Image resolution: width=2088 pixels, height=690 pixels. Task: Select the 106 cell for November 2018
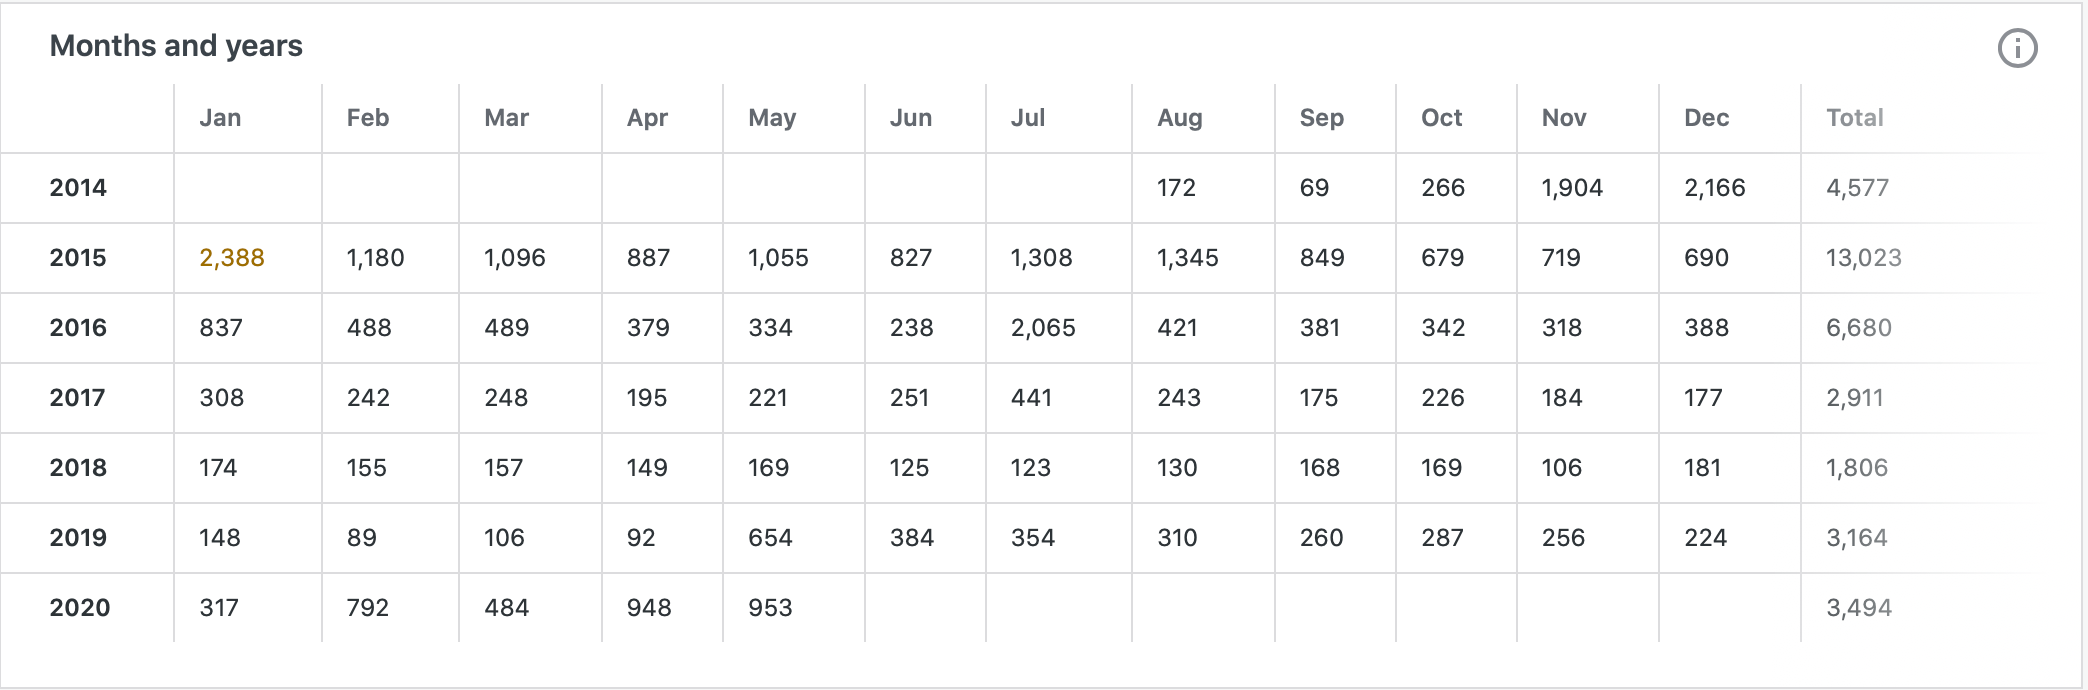click(x=1561, y=468)
